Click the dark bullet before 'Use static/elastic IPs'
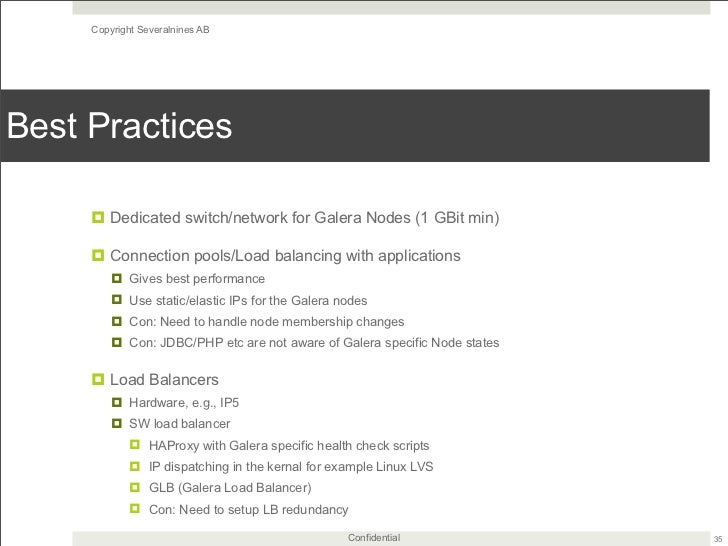The height and width of the screenshot is (546, 728). (x=117, y=300)
